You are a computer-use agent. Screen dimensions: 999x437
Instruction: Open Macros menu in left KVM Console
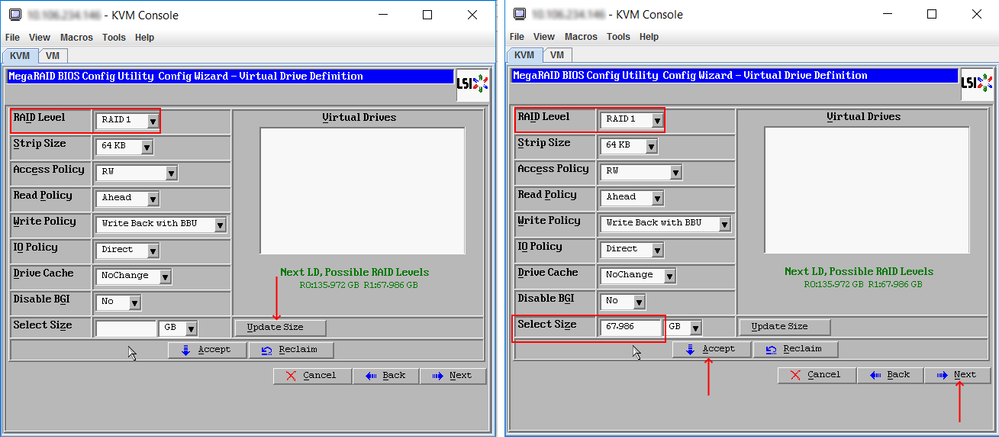[76, 38]
